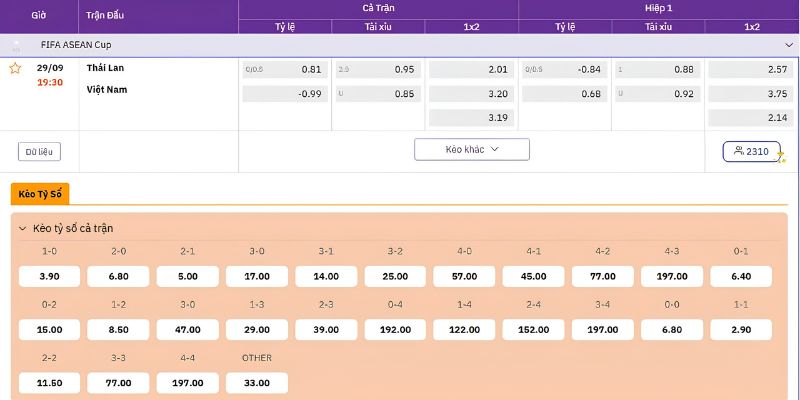
Task: Choose the OTHER score odds 33.00
Action: 257,383
